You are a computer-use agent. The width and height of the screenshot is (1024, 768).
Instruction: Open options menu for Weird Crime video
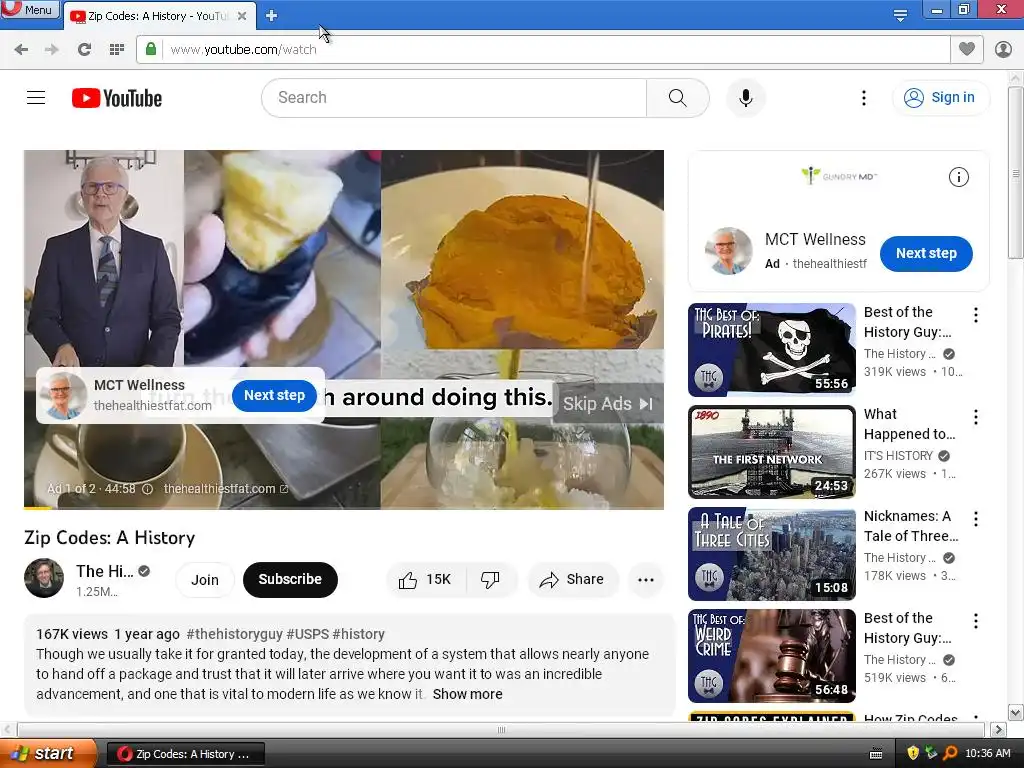(x=976, y=621)
